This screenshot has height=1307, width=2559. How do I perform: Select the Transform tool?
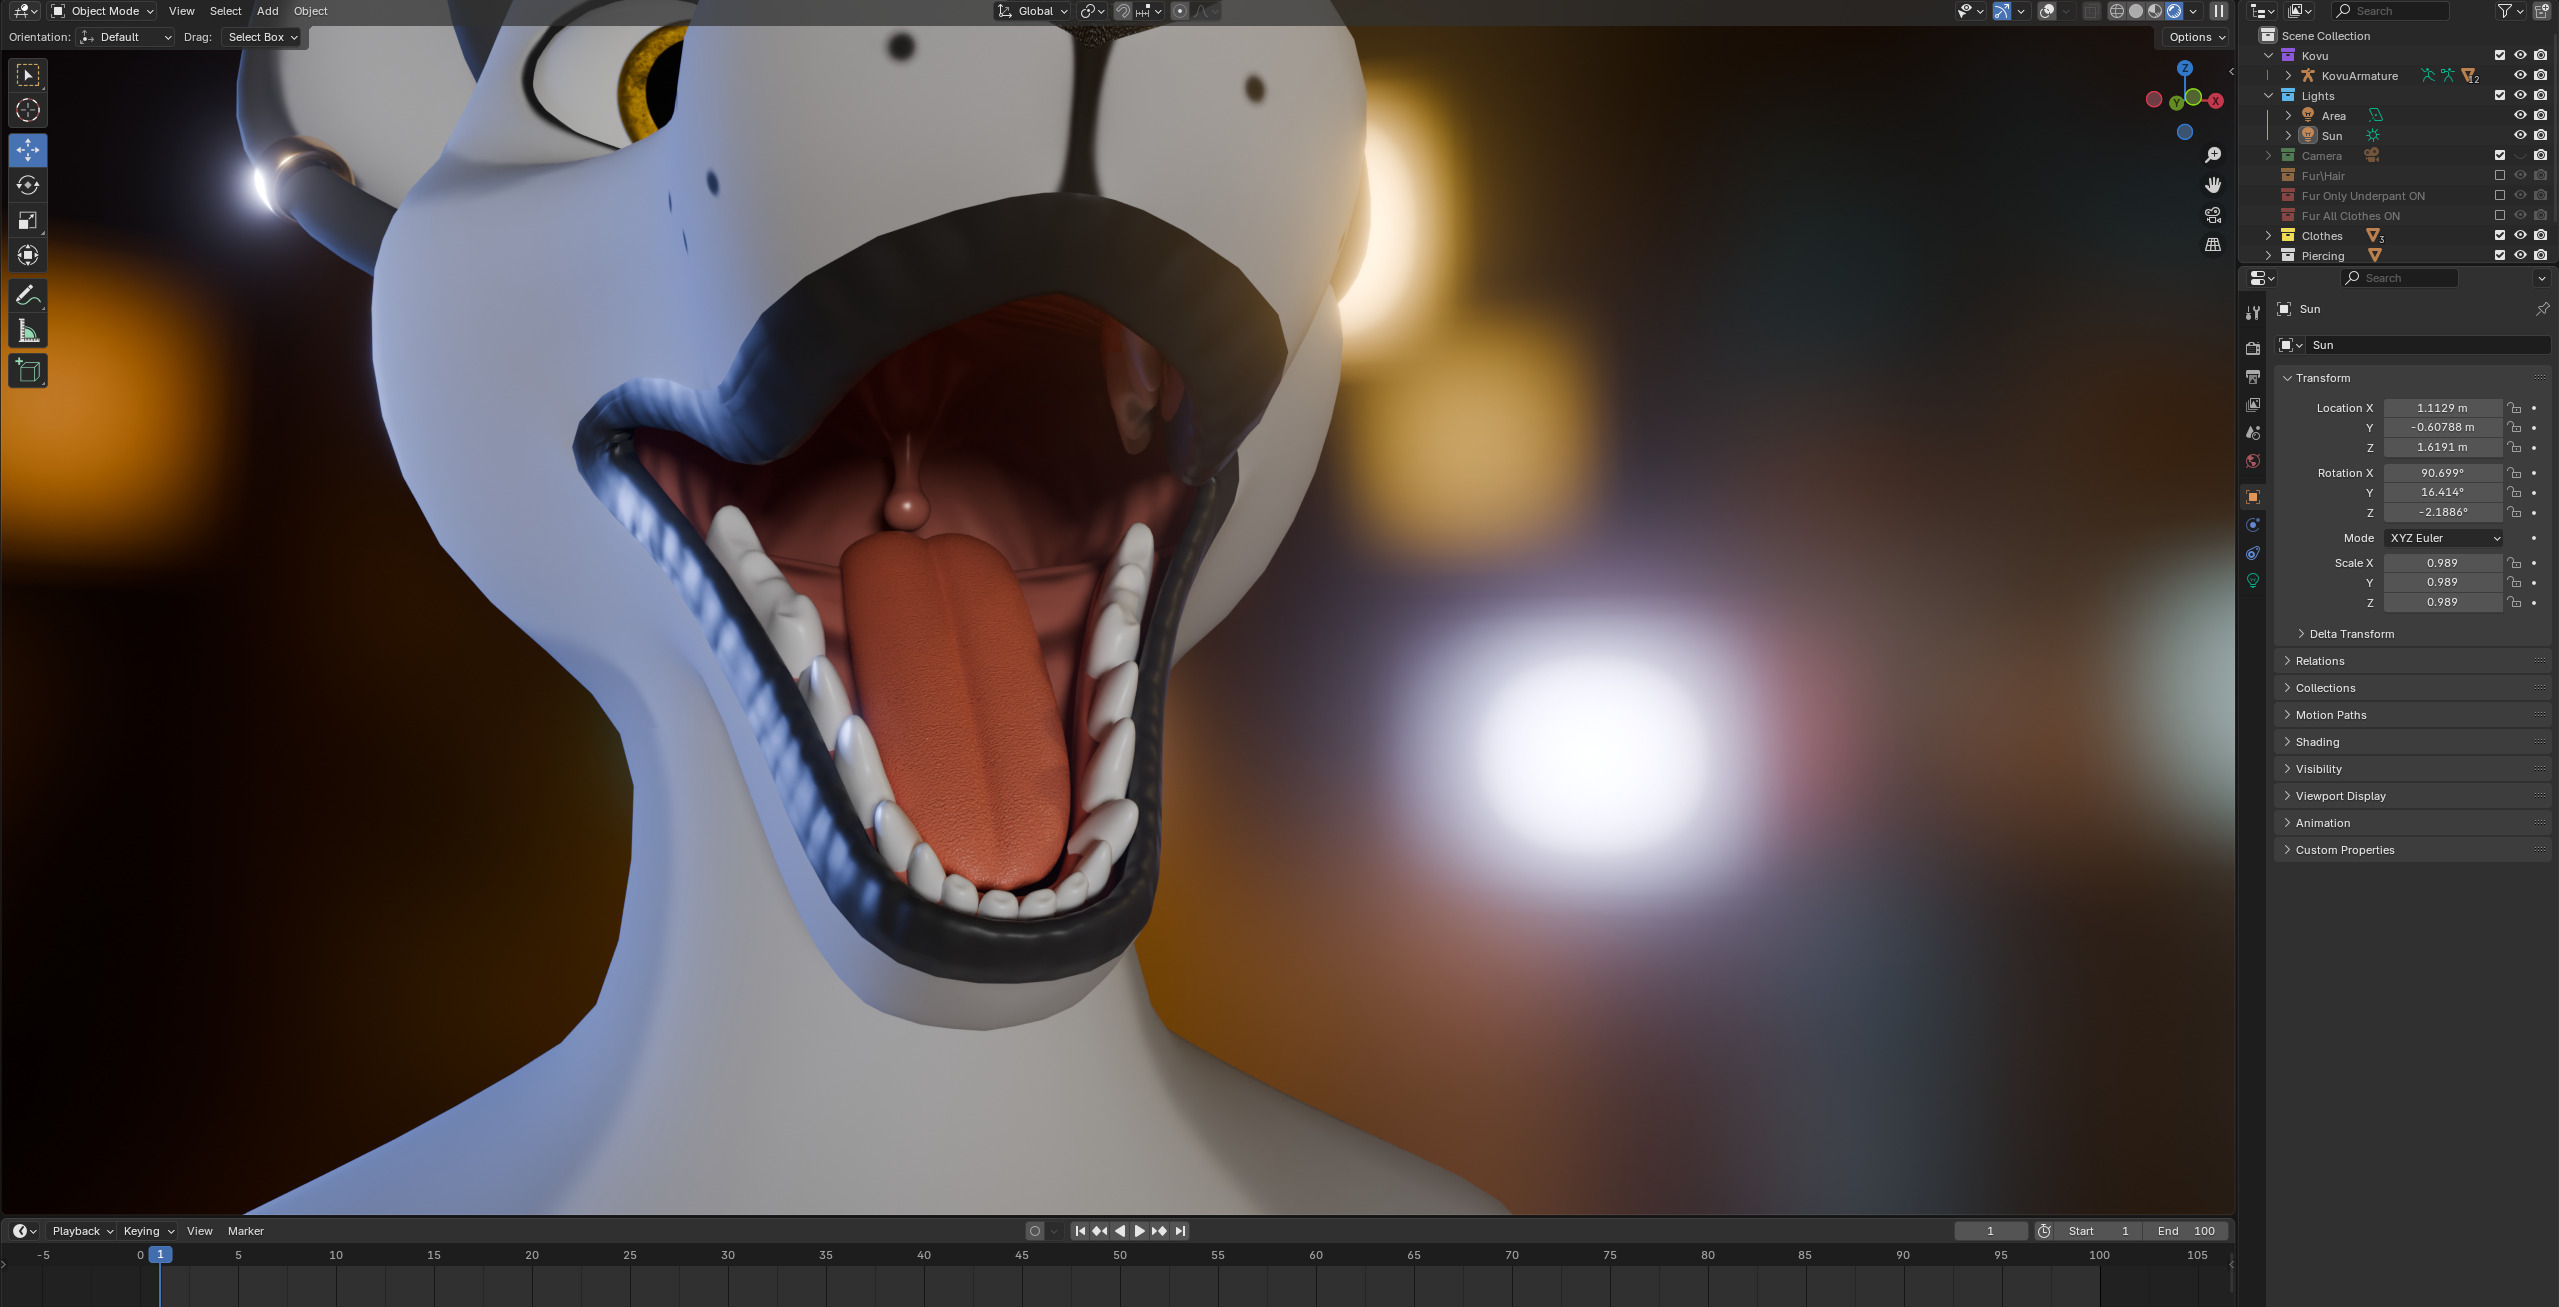click(28, 255)
